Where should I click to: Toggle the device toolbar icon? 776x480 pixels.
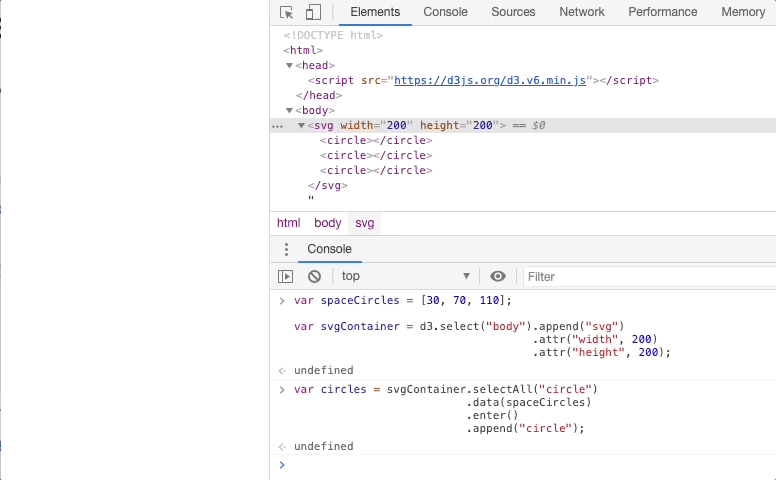click(313, 12)
